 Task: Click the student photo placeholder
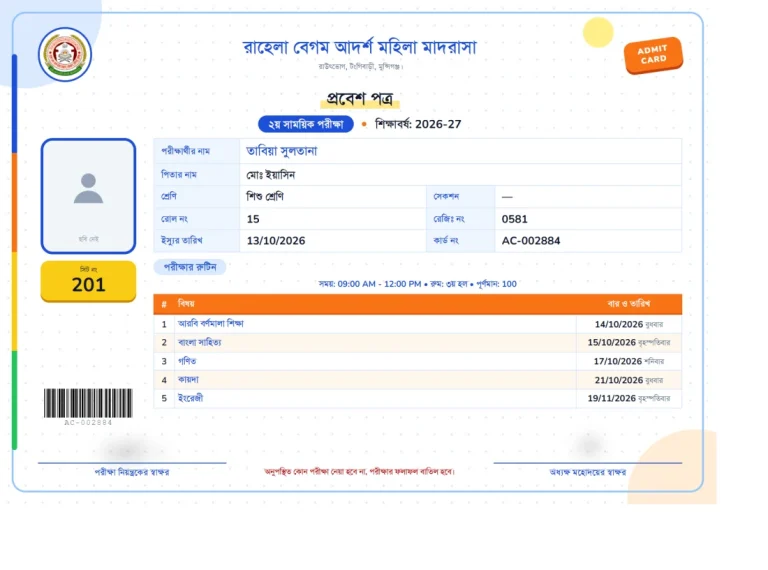click(x=88, y=196)
